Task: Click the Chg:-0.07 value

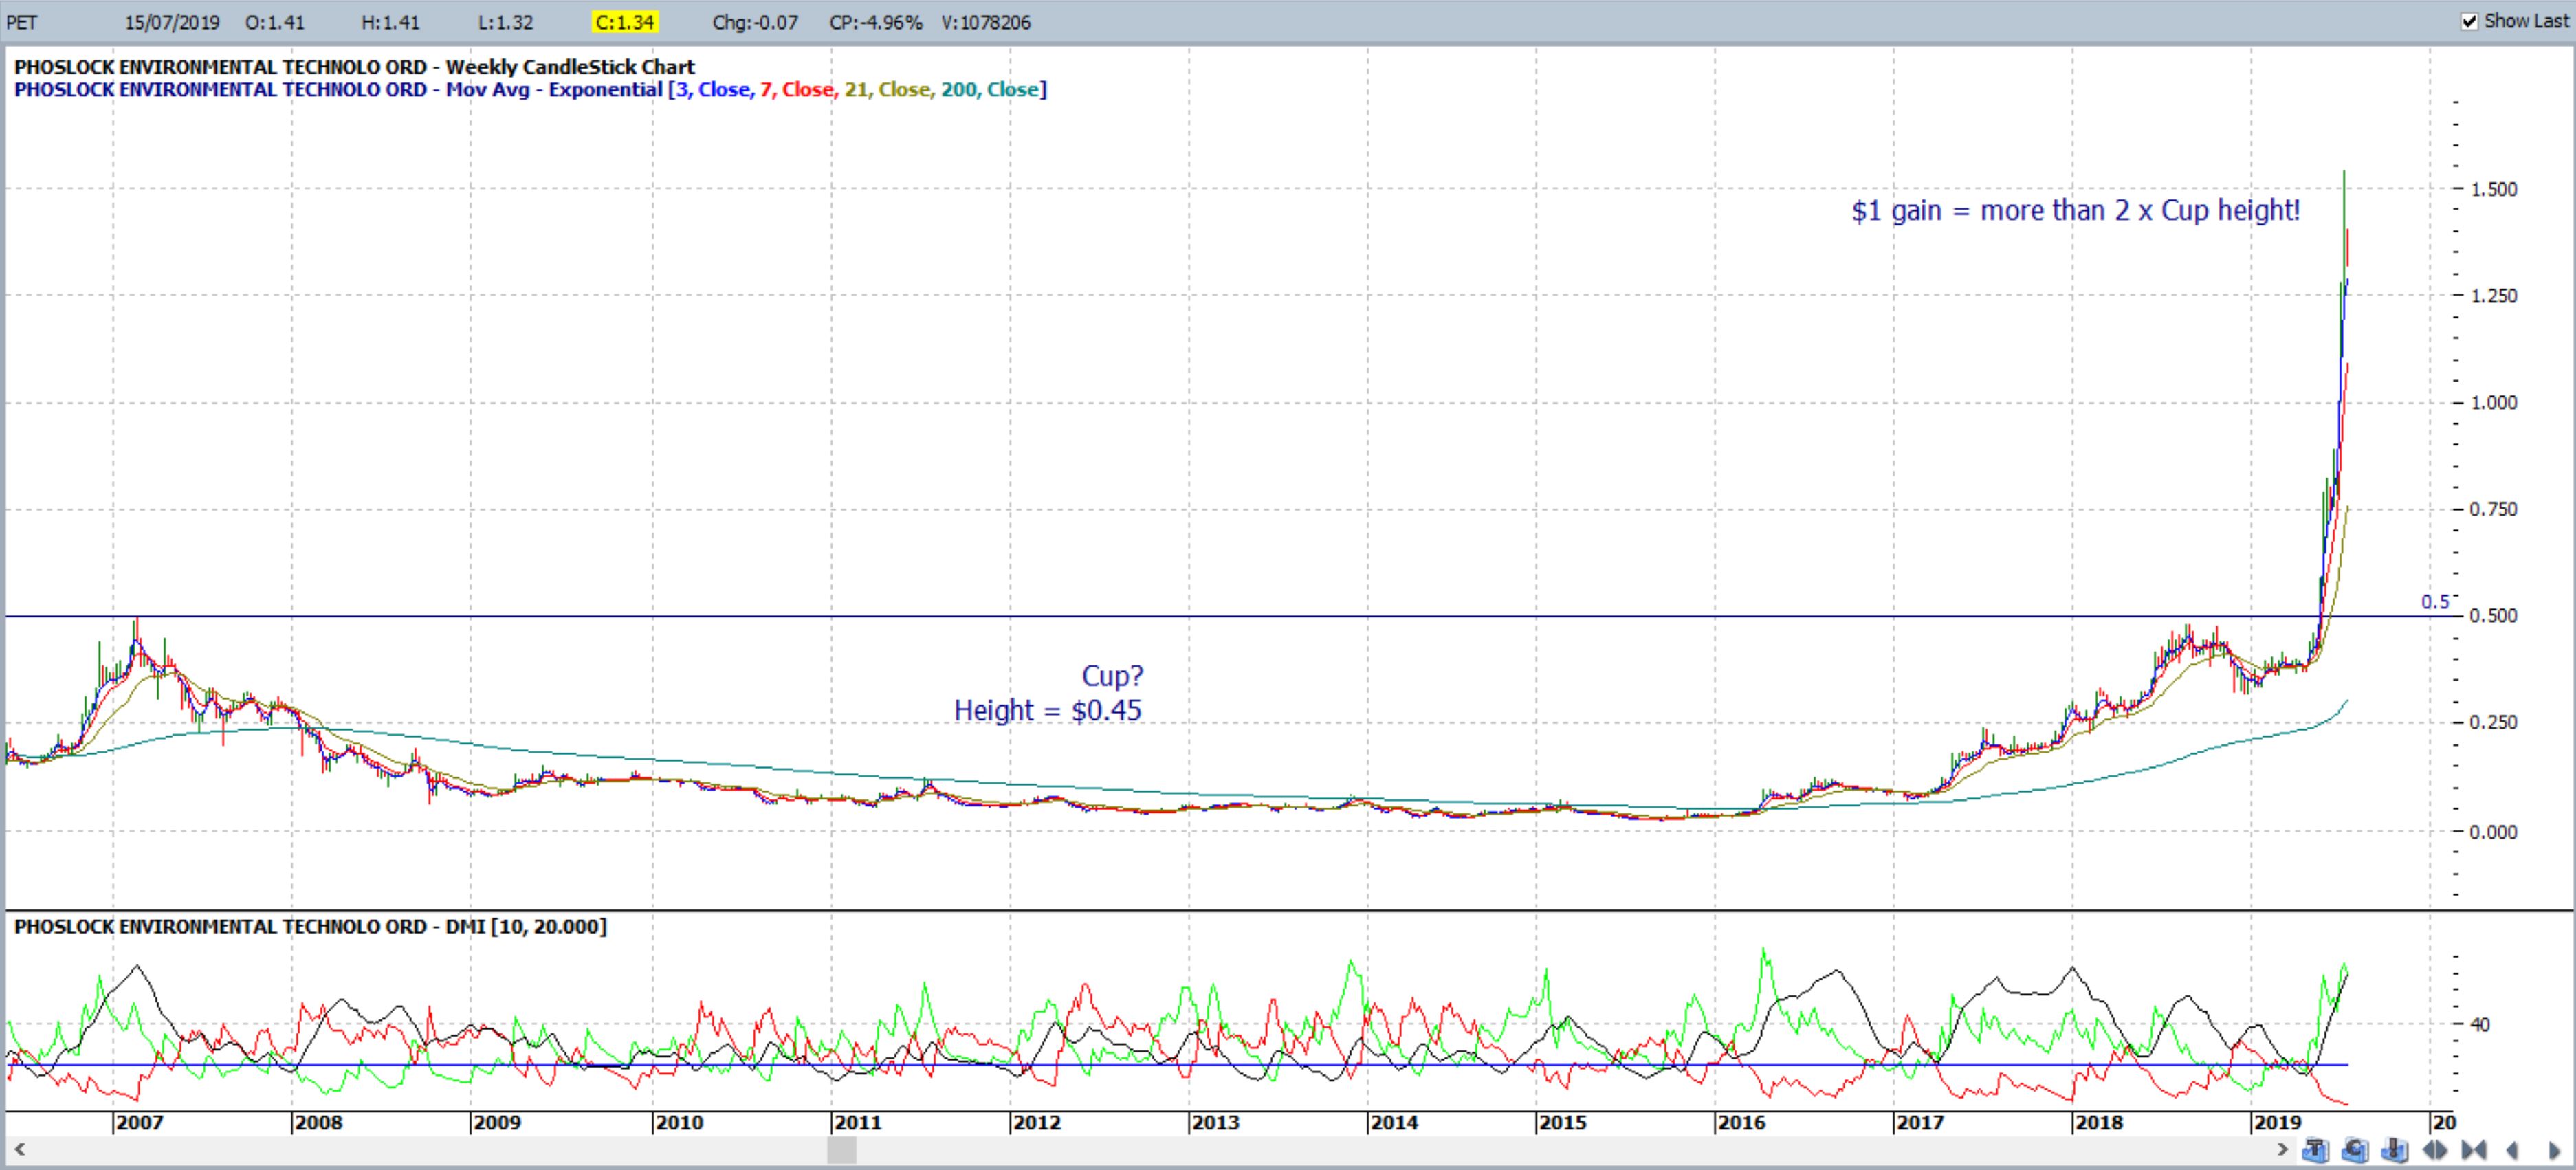Action: click(755, 22)
